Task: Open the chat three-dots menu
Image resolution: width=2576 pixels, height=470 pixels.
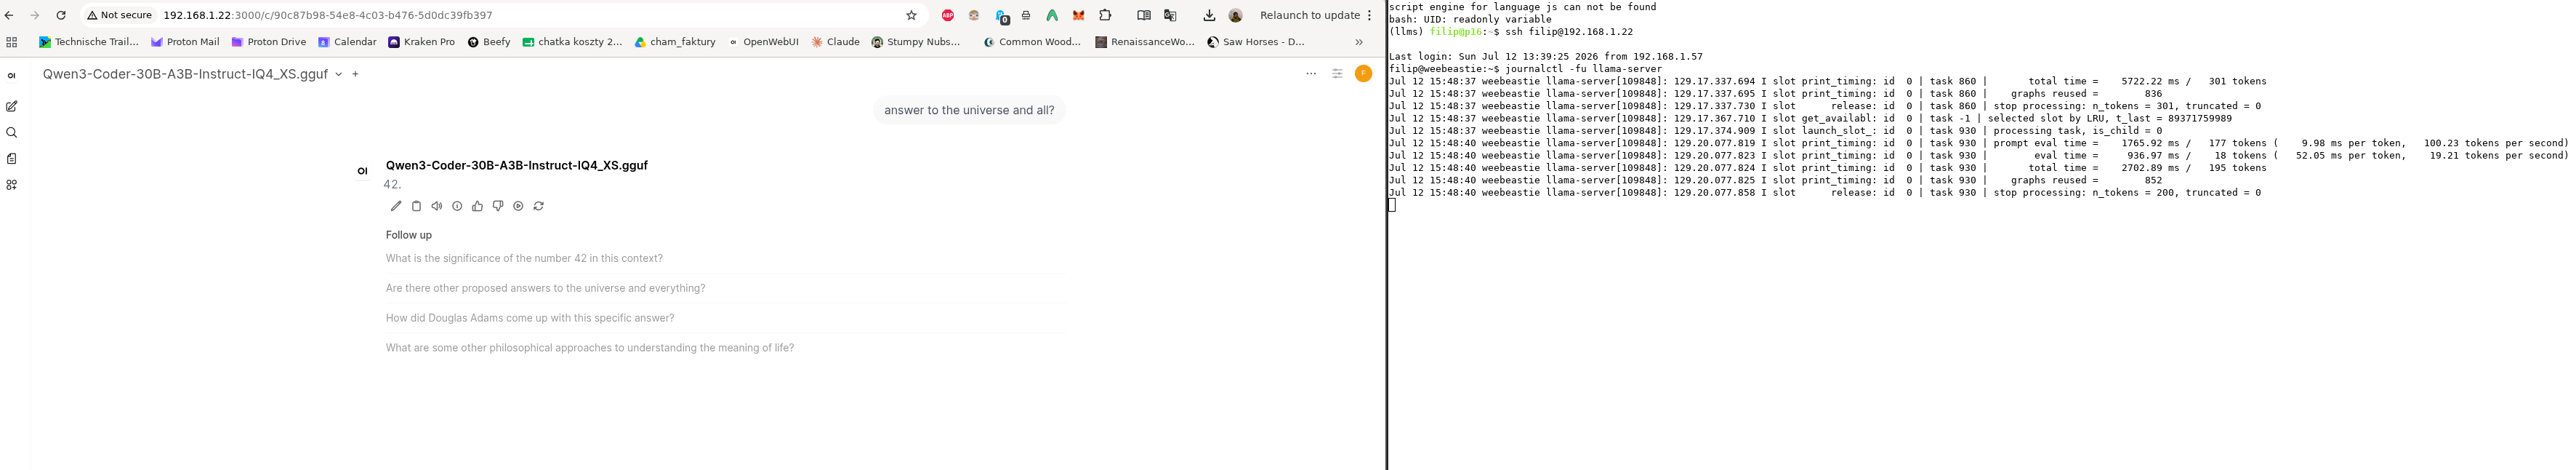Action: pos(1311,74)
